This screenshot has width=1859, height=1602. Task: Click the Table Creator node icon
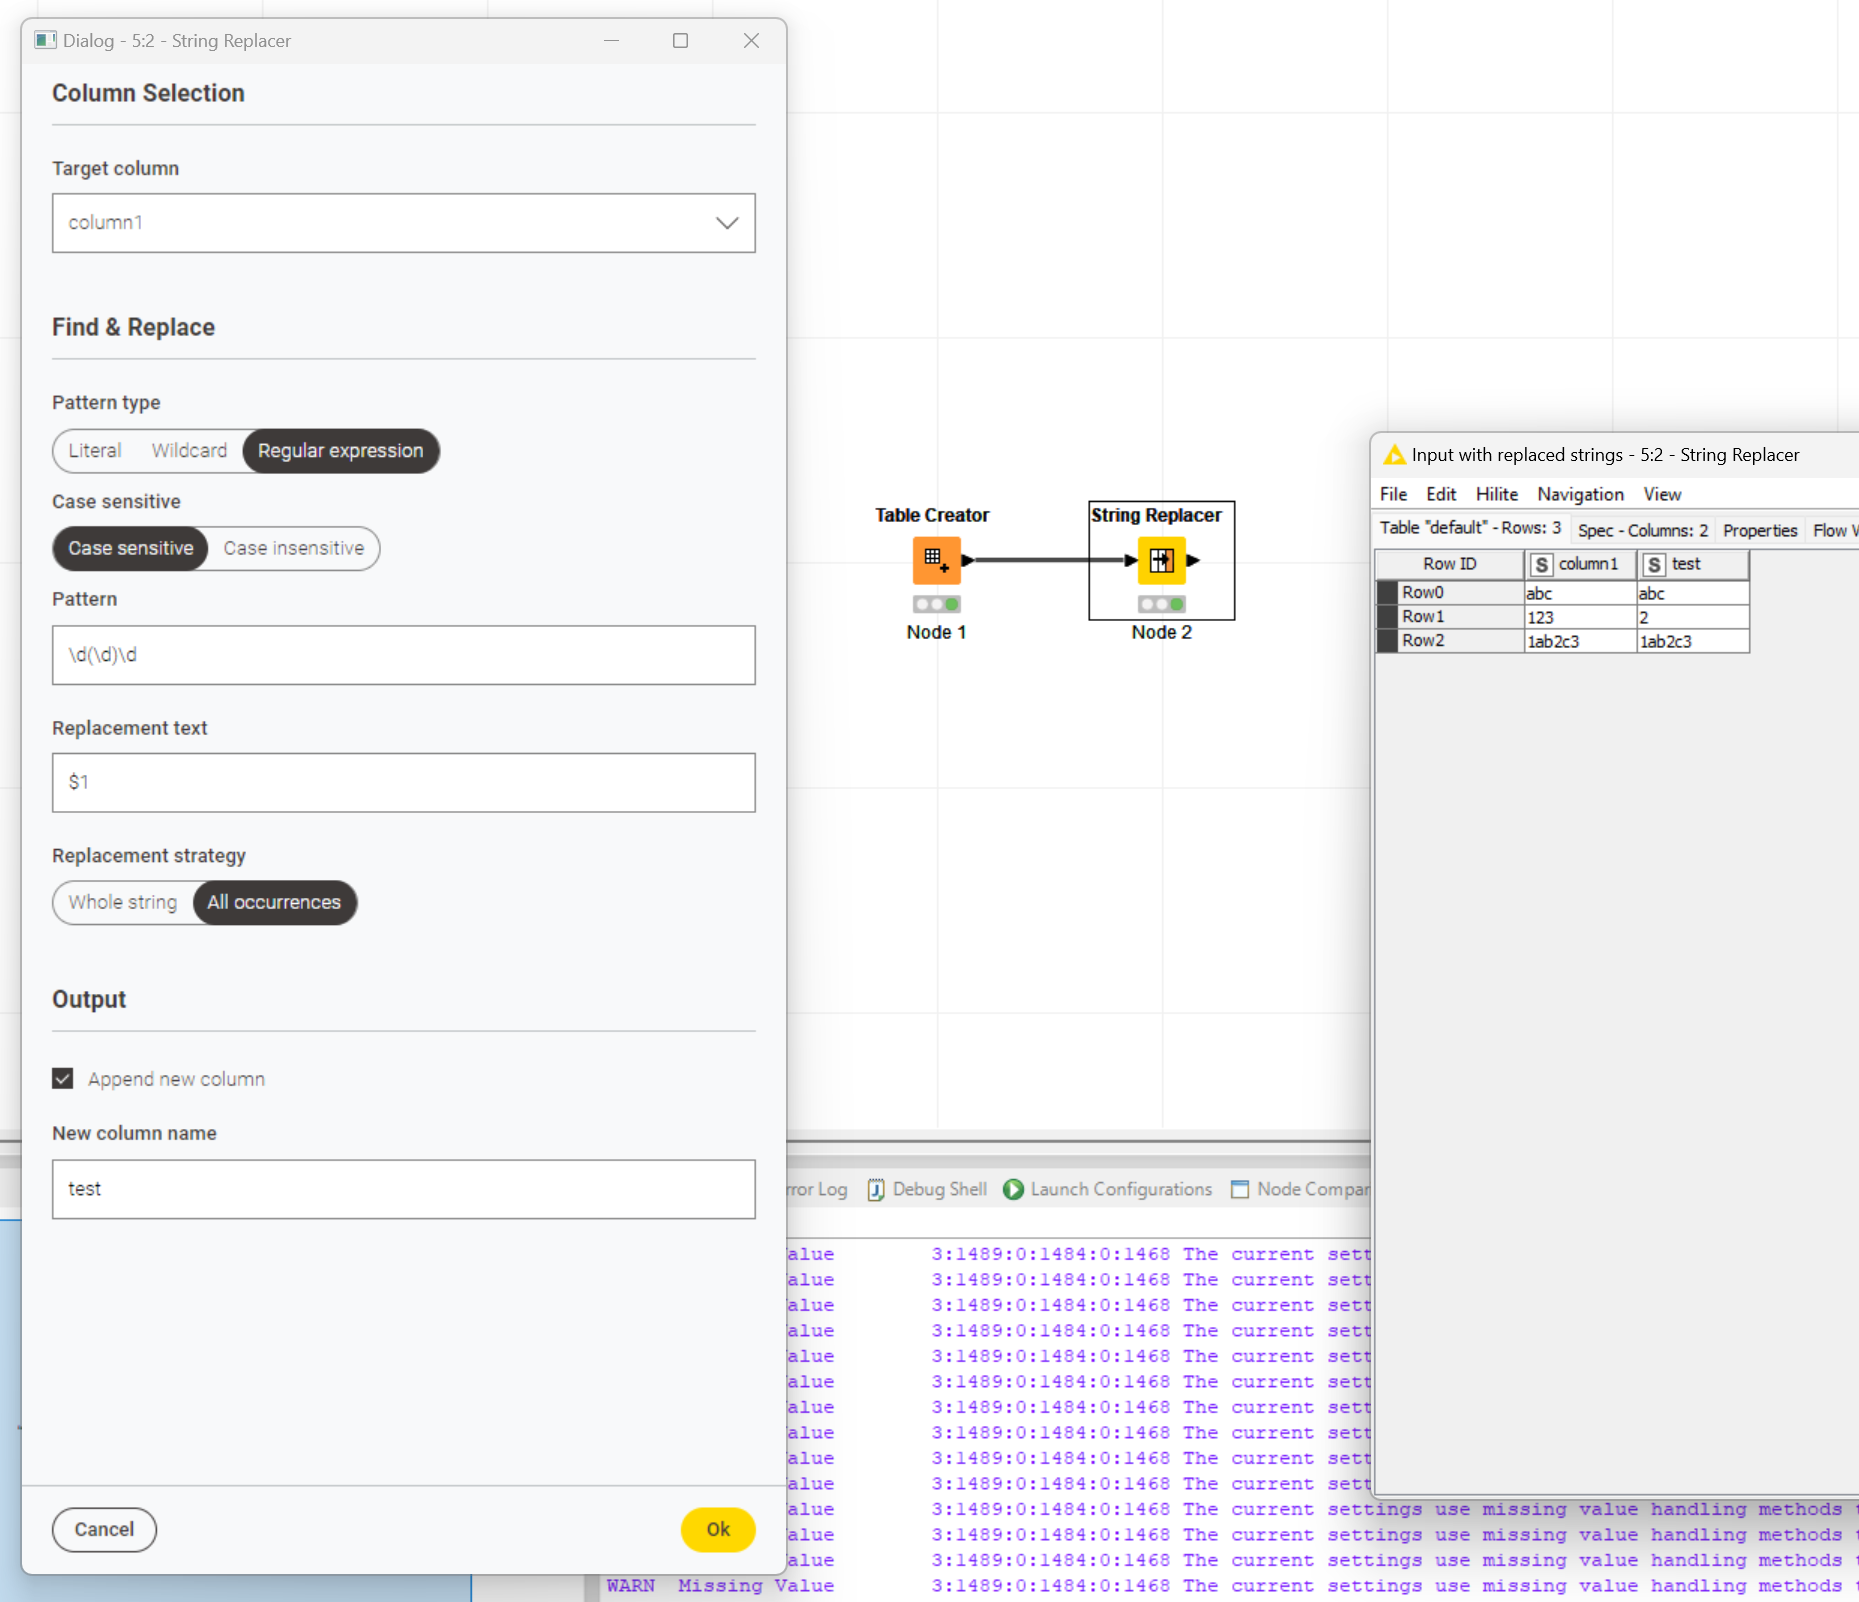tap(936, 560)
